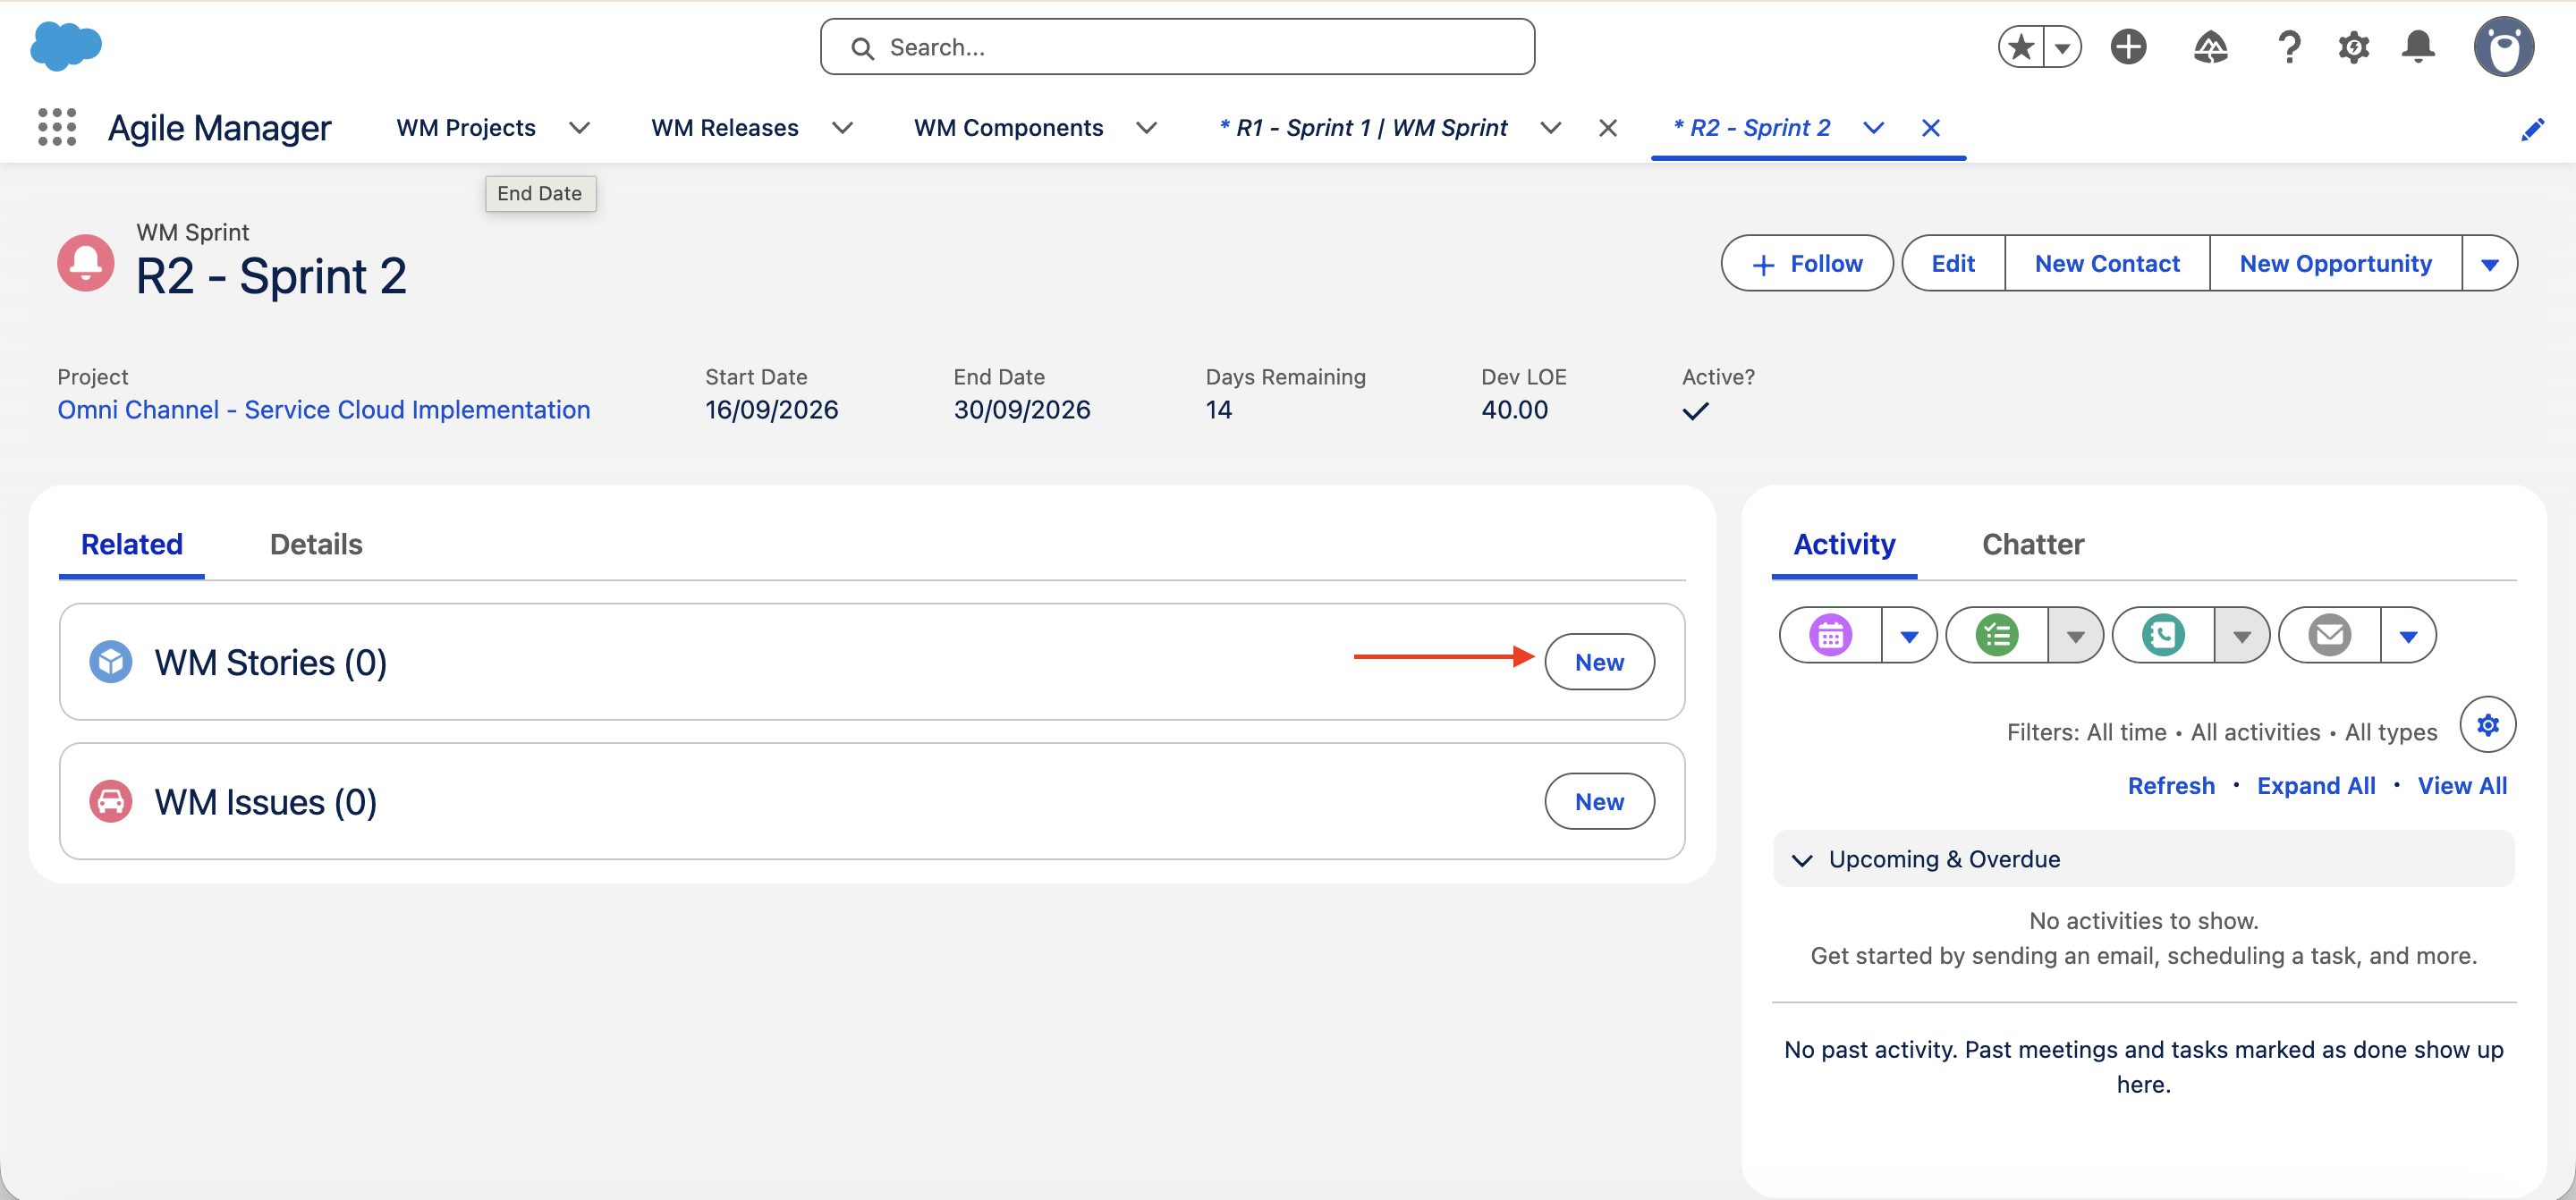The height and width of the screenshot is (1200, 2576).
Task: Click the Favorites star icon
Action: [x=2021, y=47]
